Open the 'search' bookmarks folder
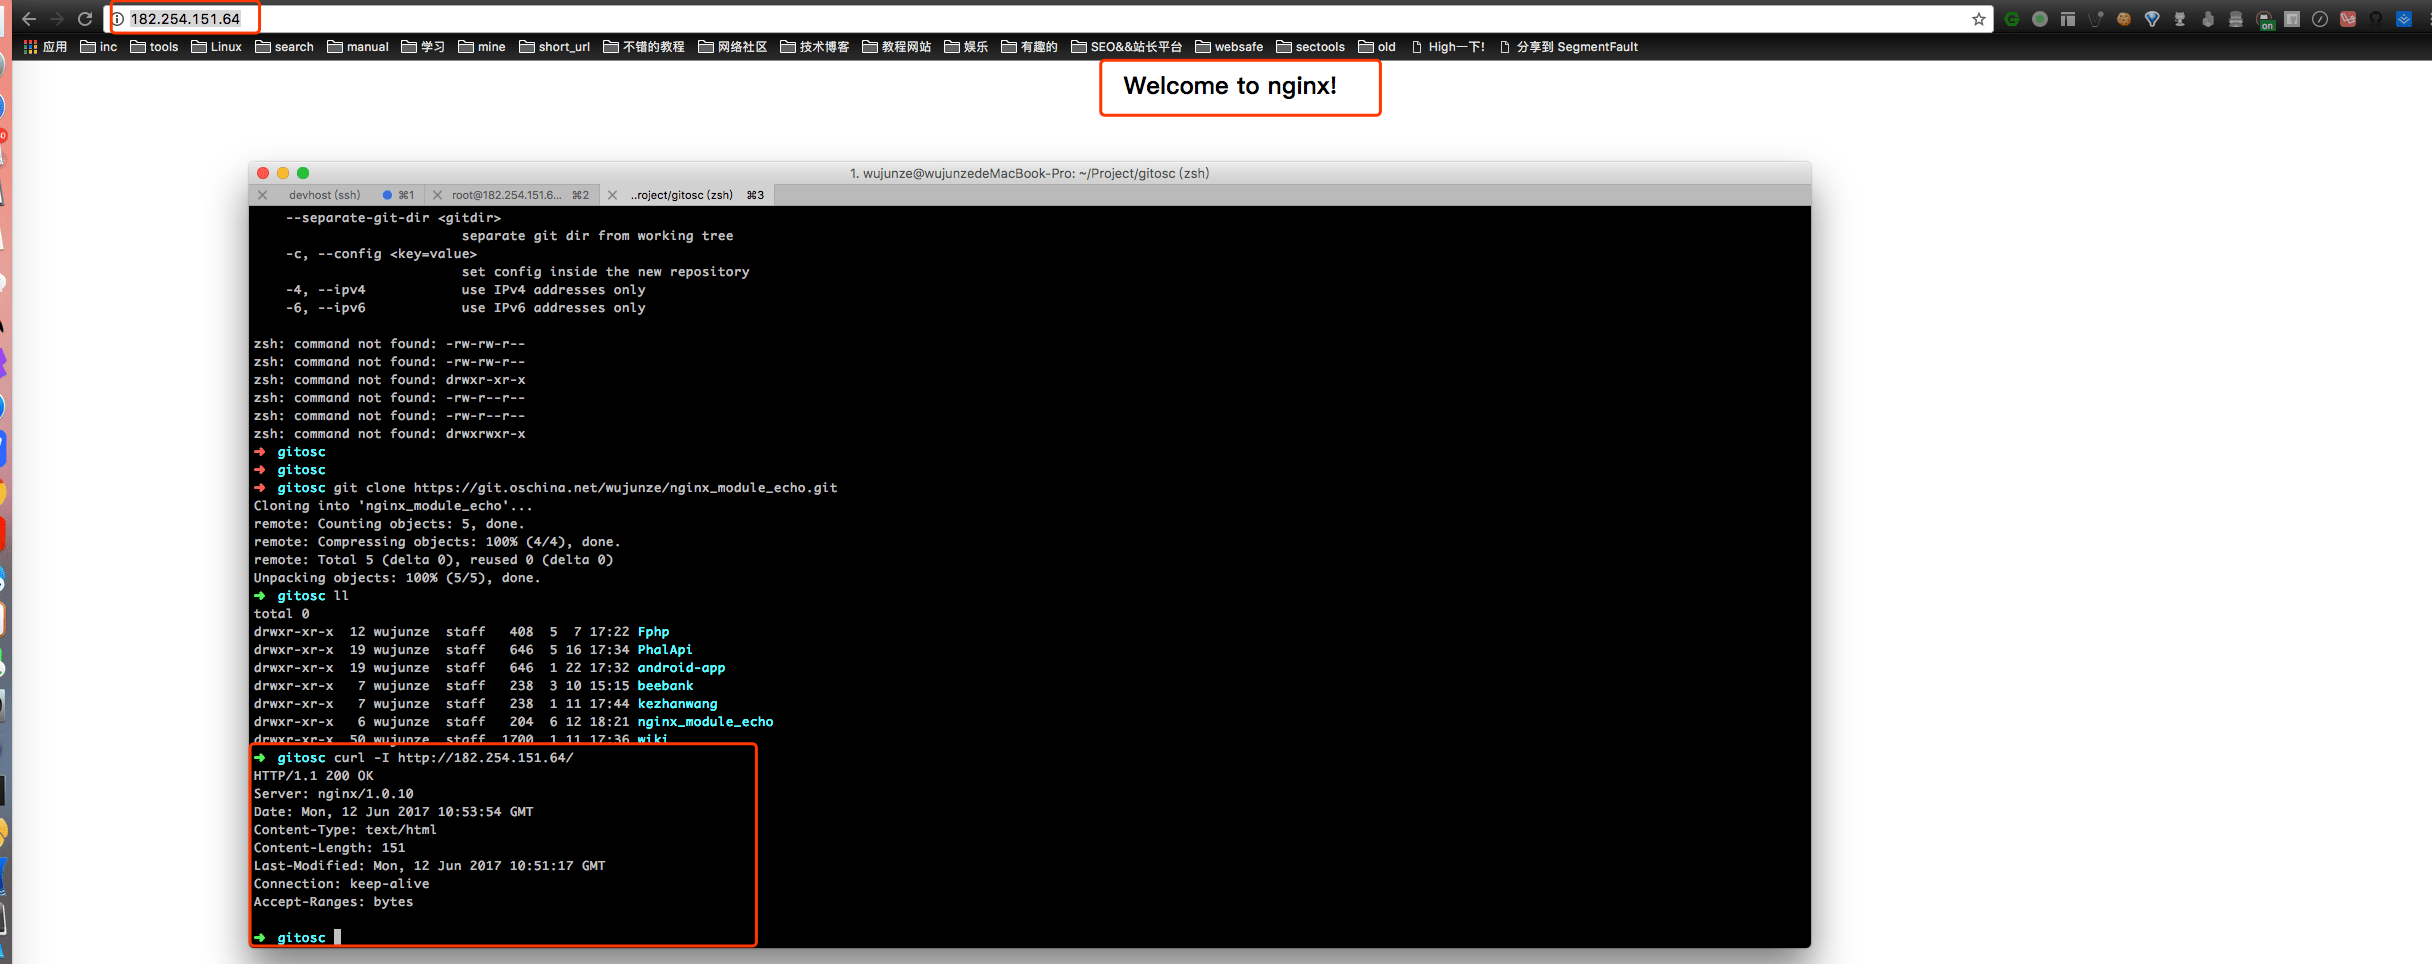The height and width of the screenshot is (964, 2432). coord(285,47)
